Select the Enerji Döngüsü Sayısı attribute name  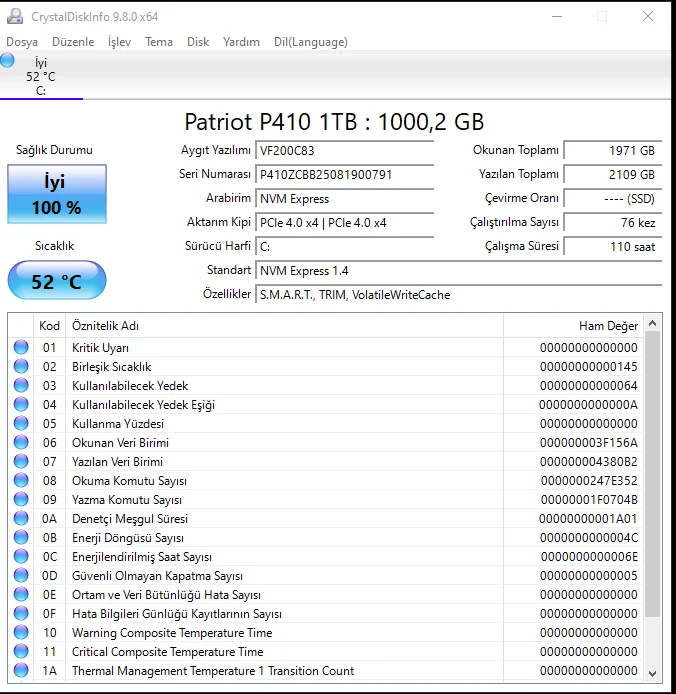point(127,538)
